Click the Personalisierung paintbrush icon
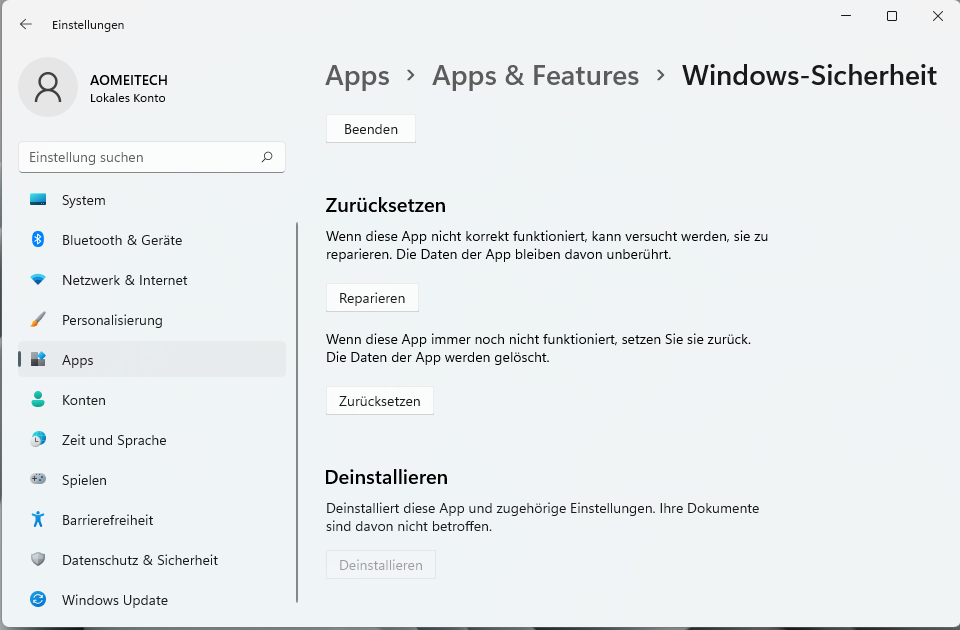The height and width of the screenshot is (630, 960). (x=38, y=320)
